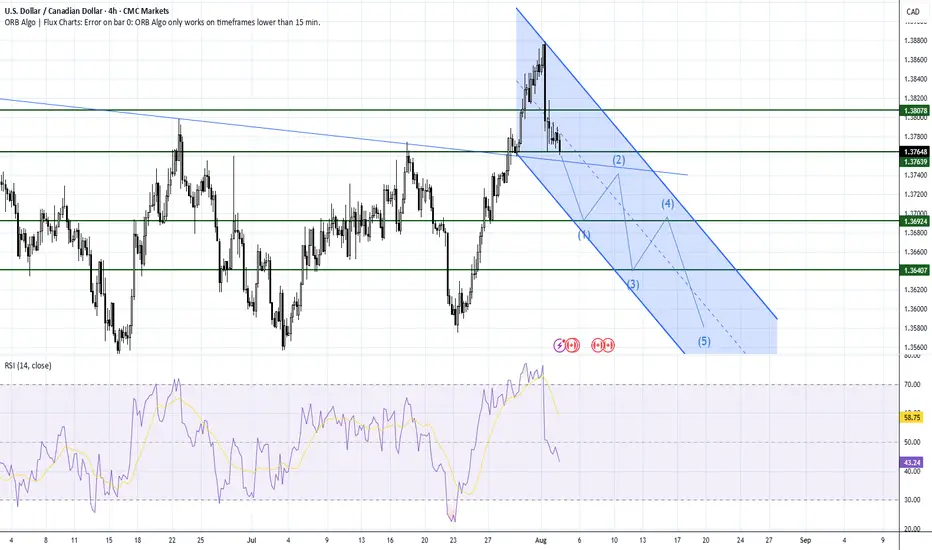Select the wave (3) label in the channel

[x=632, y=284]
